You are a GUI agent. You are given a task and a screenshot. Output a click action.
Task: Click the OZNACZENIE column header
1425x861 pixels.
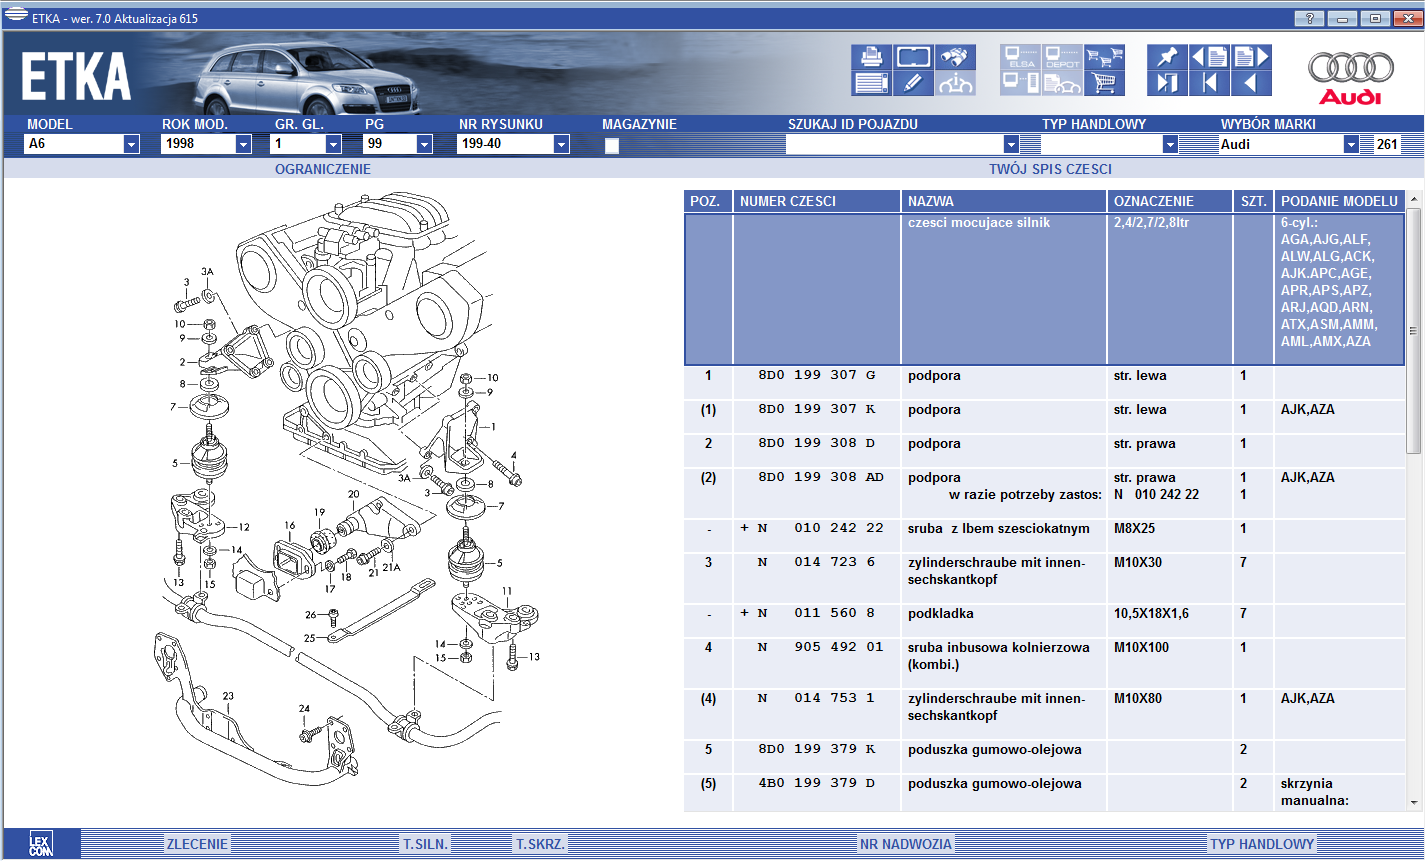[x=1170, y=201]
